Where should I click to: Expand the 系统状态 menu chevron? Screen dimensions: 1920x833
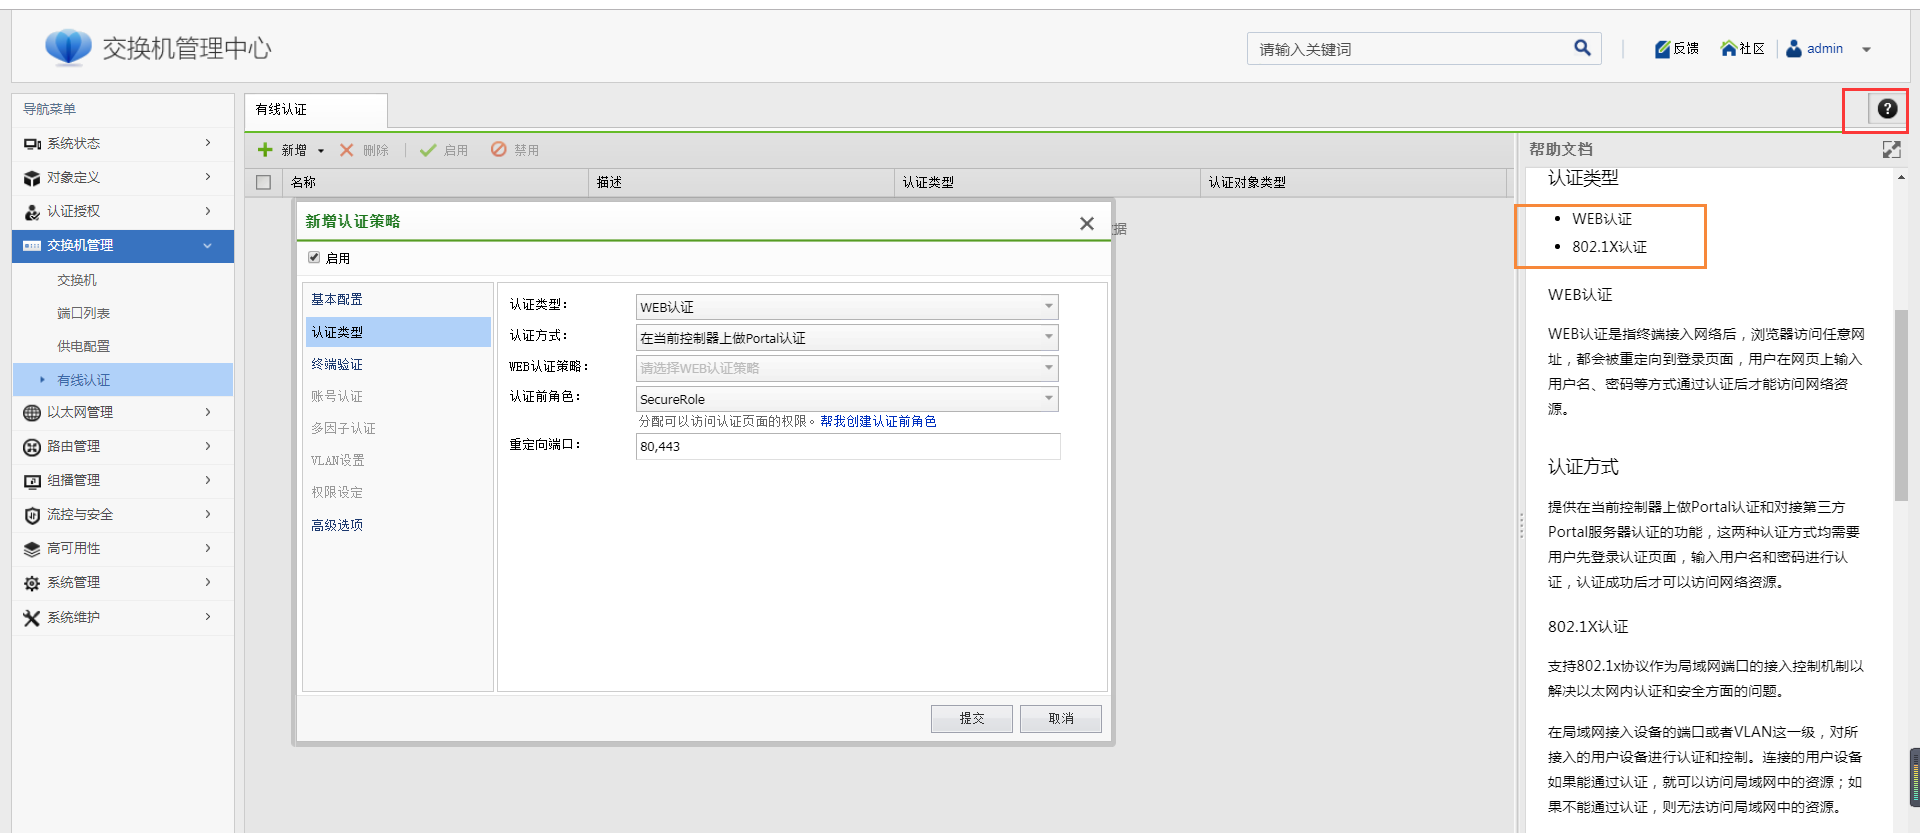click(x=208, y=143)
